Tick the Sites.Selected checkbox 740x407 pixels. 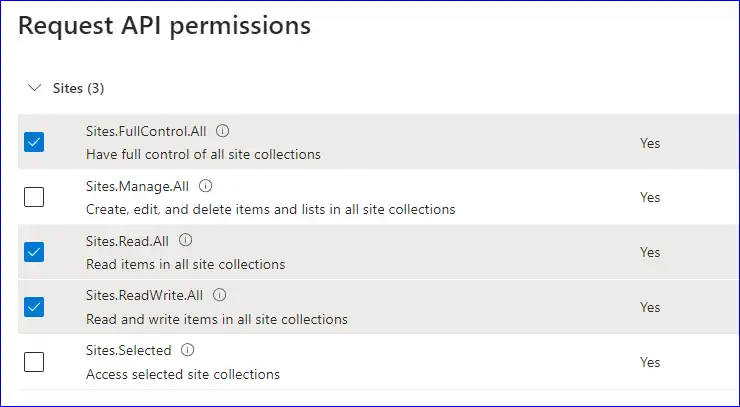click(34, 362)
